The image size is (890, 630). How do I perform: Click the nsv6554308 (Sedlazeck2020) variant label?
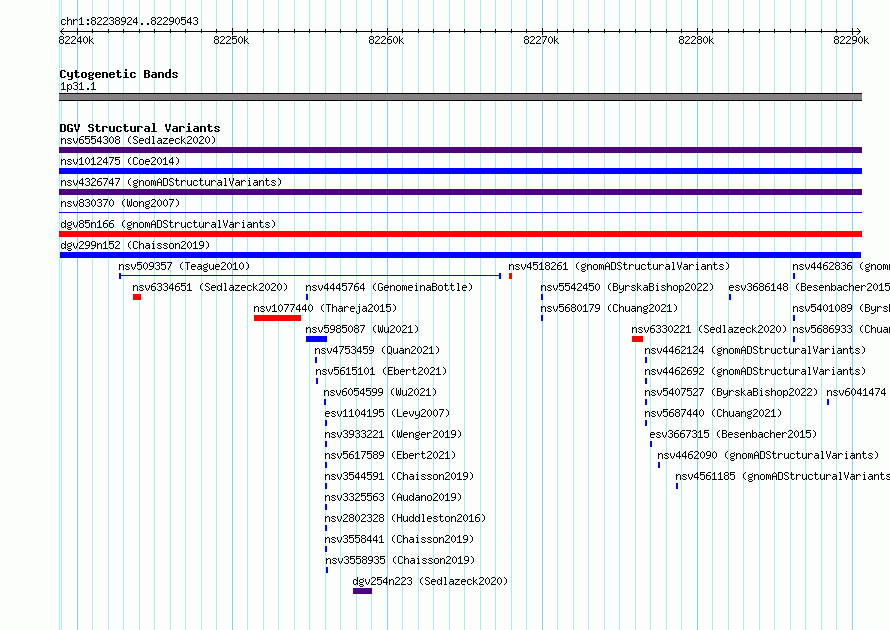pos(138,140)
